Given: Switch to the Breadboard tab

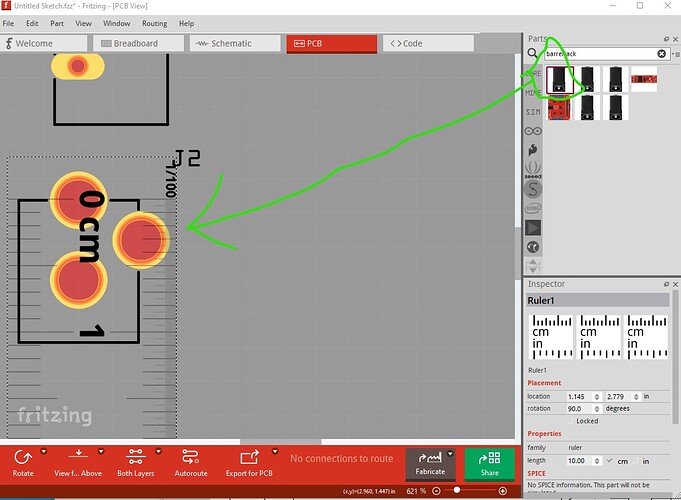Looking at the screenshot, I should pyautogui.click(x=138, y=43).
